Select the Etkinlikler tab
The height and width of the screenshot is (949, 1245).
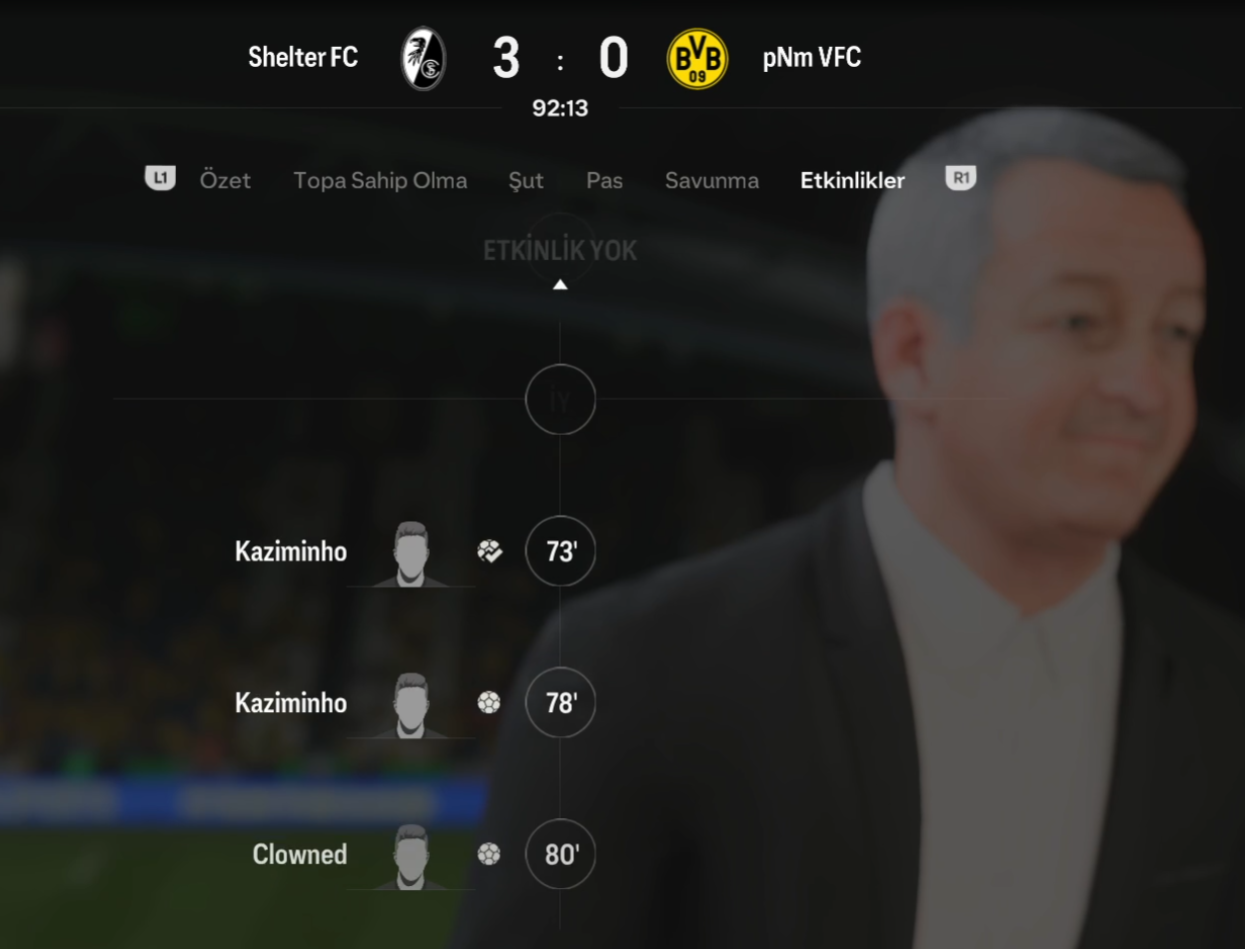[852, 181]
